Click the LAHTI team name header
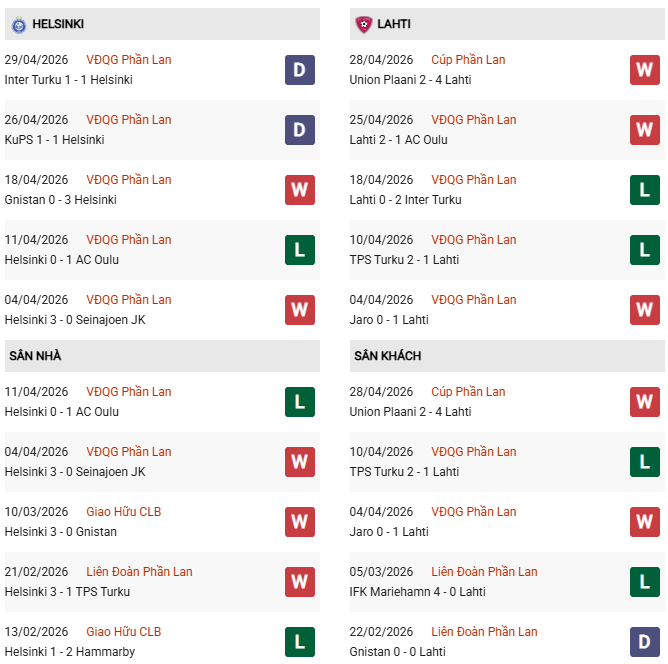This screenshot has width=668, height=664. point(394,24)
